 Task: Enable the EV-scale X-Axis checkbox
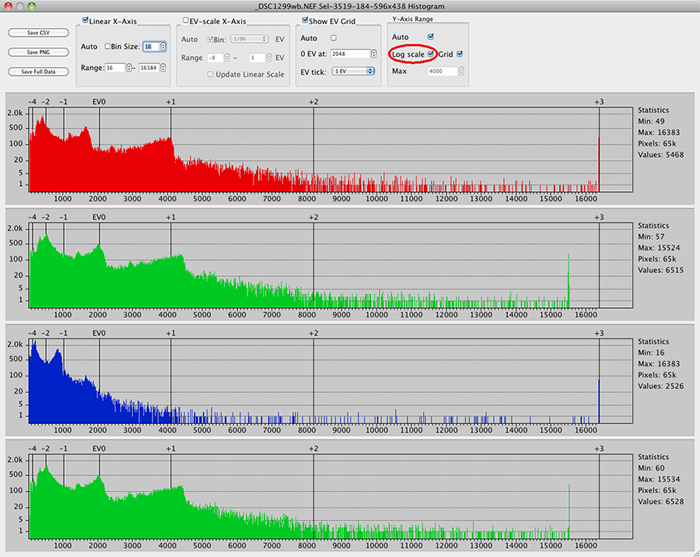(186, 20)
